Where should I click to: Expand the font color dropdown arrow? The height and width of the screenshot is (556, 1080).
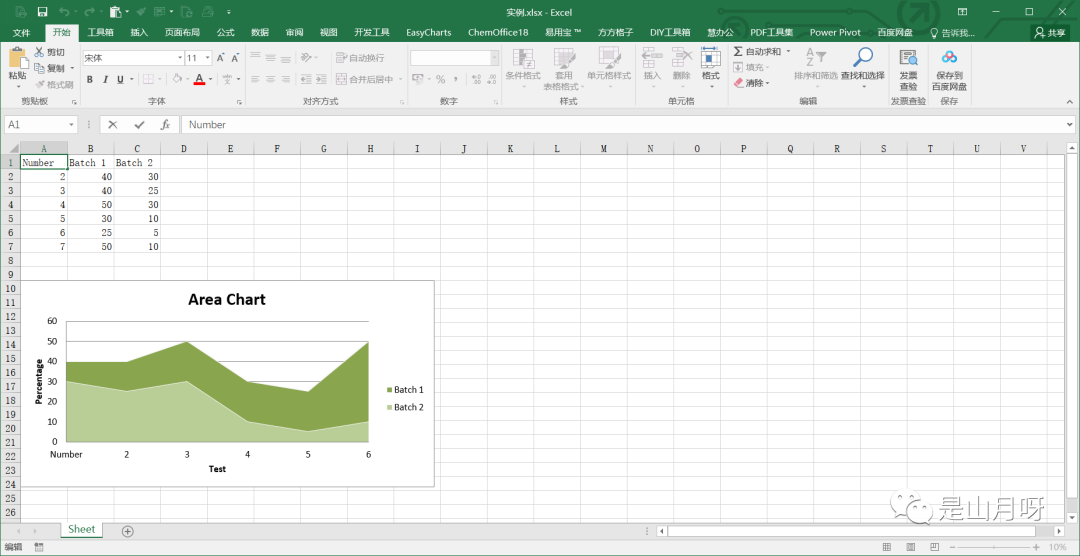(x=210, y=79)
